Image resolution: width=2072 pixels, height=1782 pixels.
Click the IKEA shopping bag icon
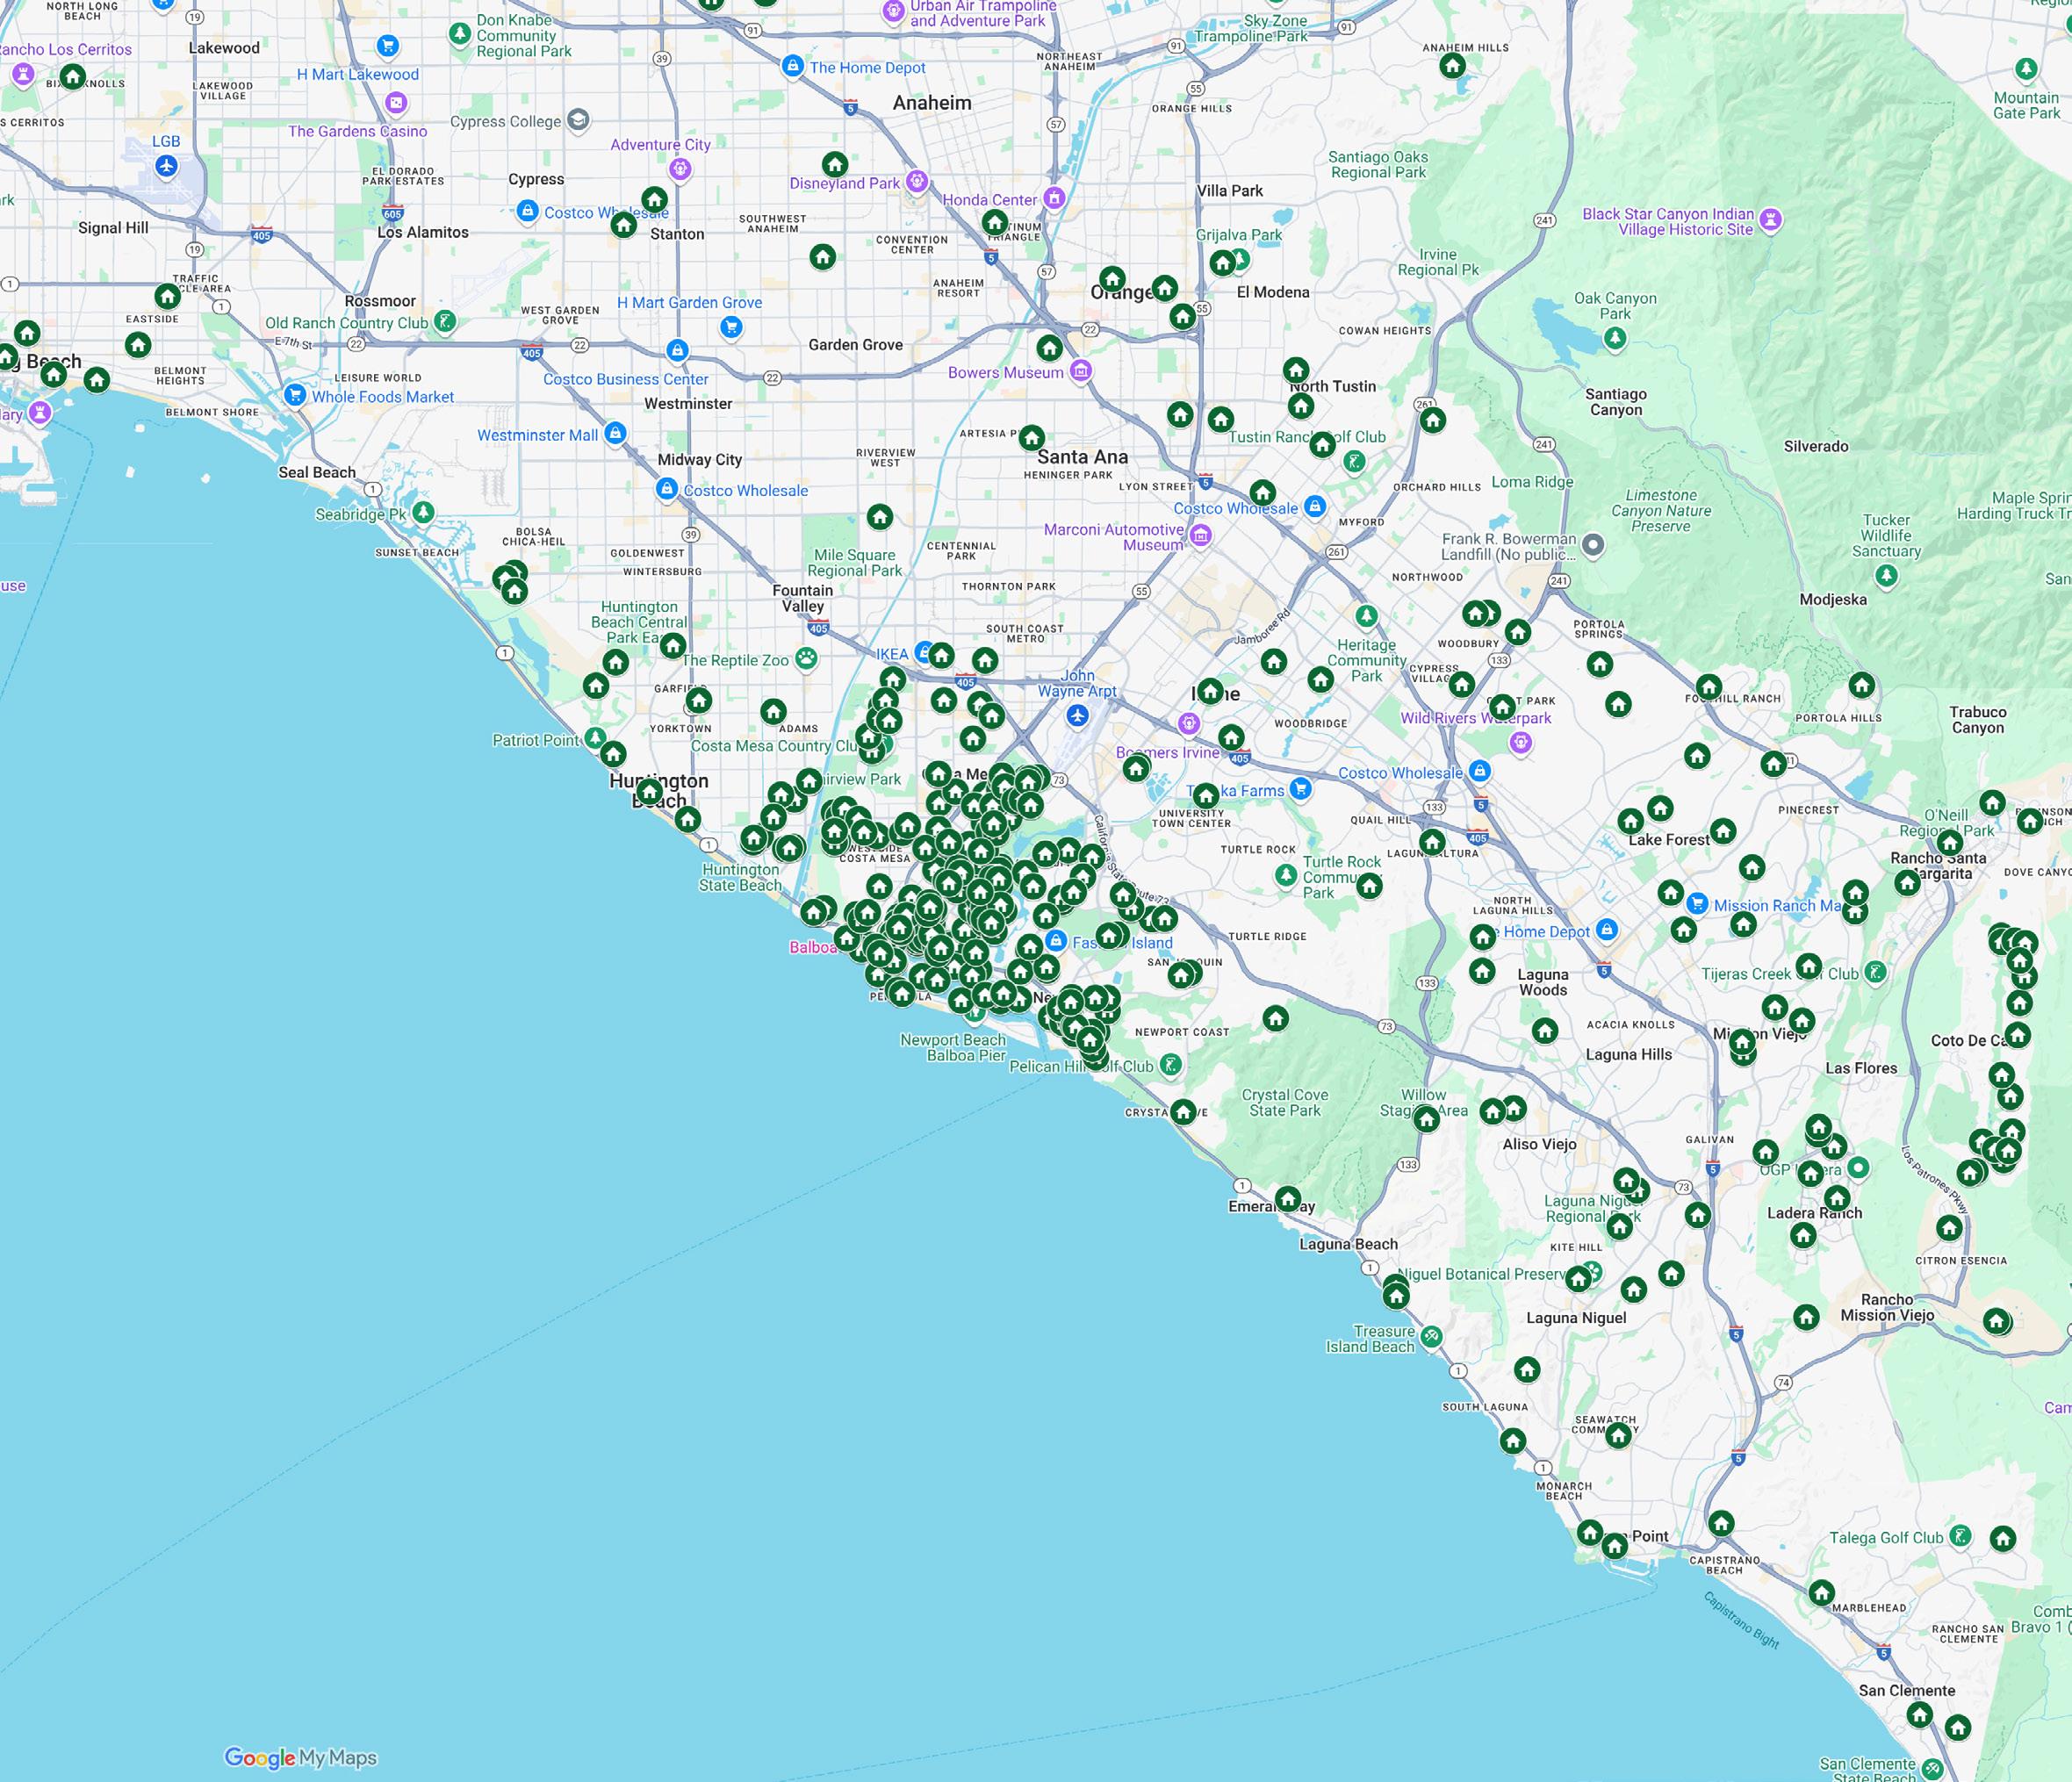(923, 654)
